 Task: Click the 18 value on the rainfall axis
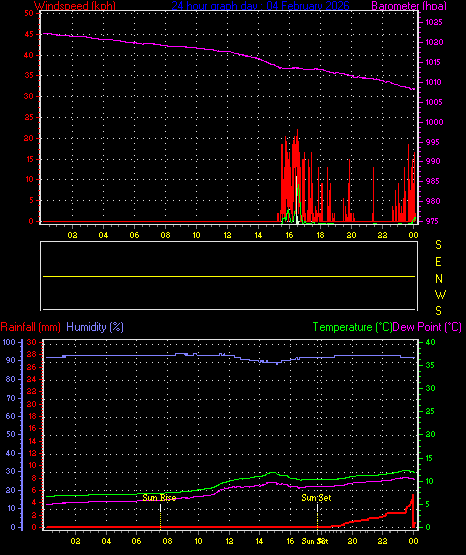click(32, 416)
